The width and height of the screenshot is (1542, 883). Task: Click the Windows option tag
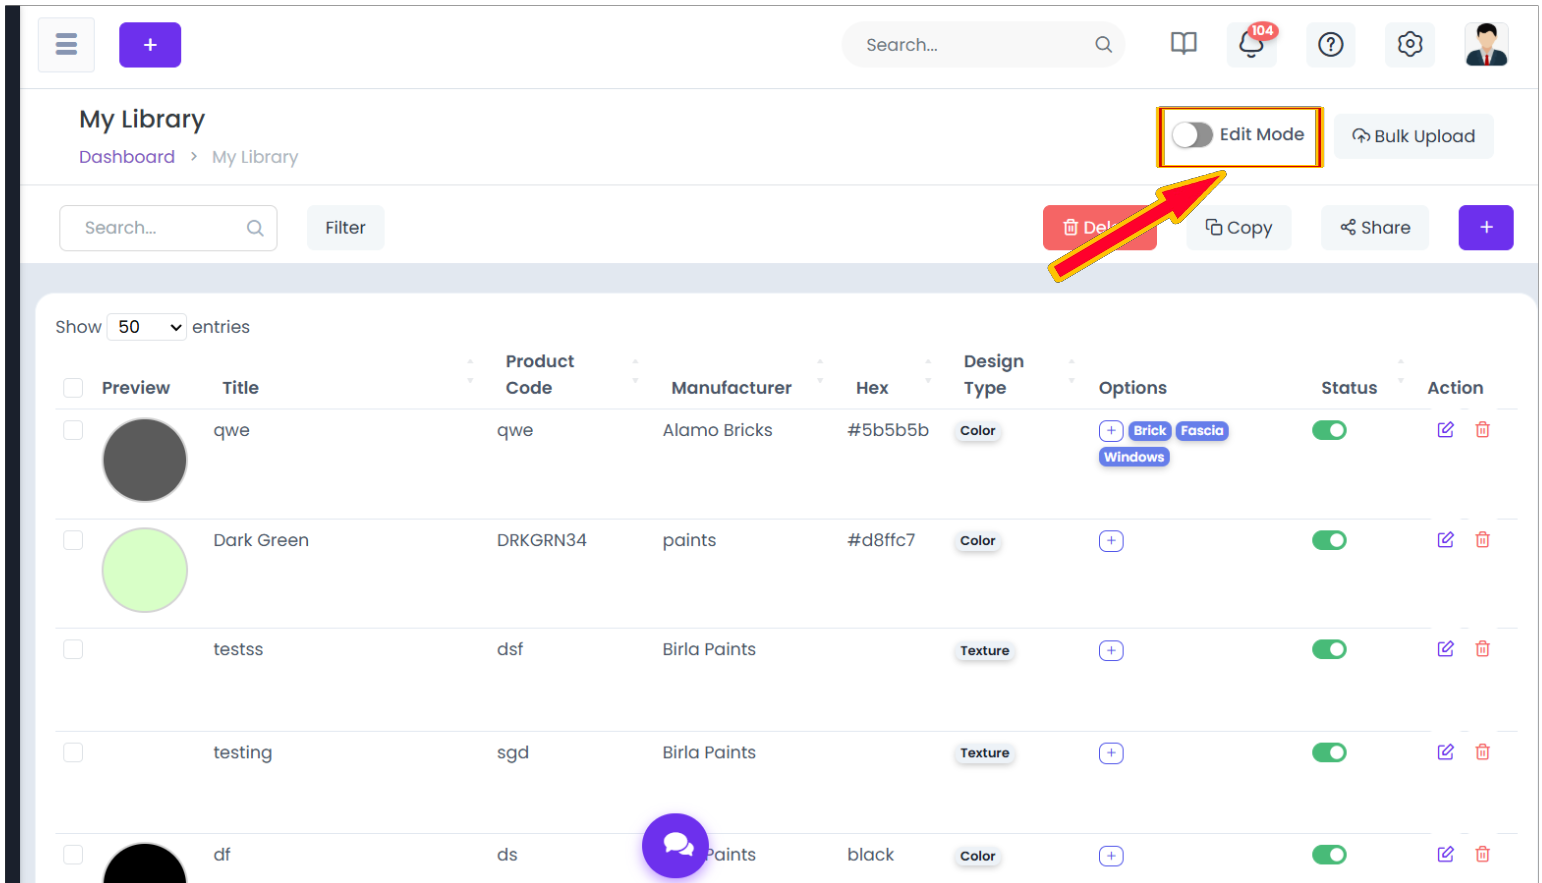[x=1134, y=457]
